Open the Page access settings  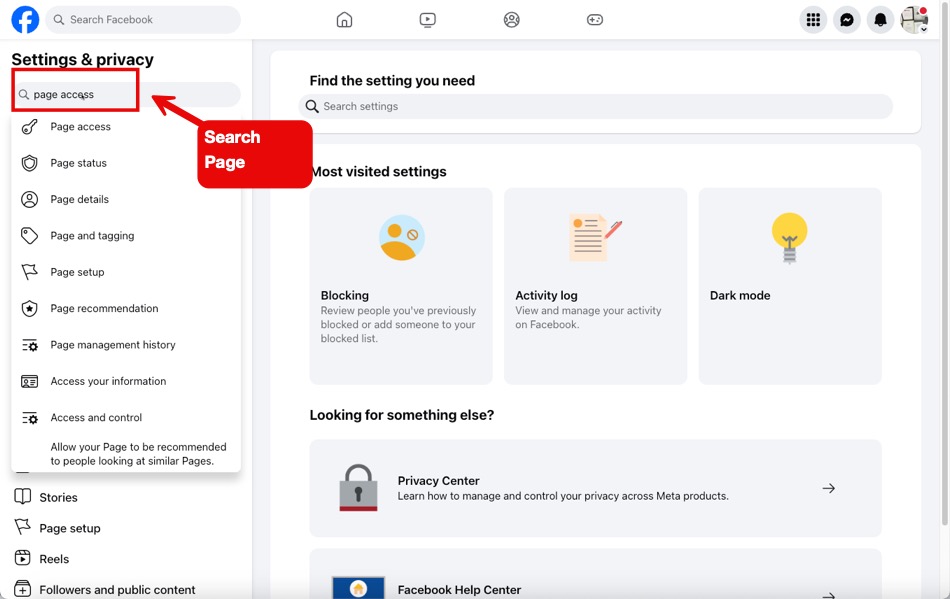tap(78, 126)
